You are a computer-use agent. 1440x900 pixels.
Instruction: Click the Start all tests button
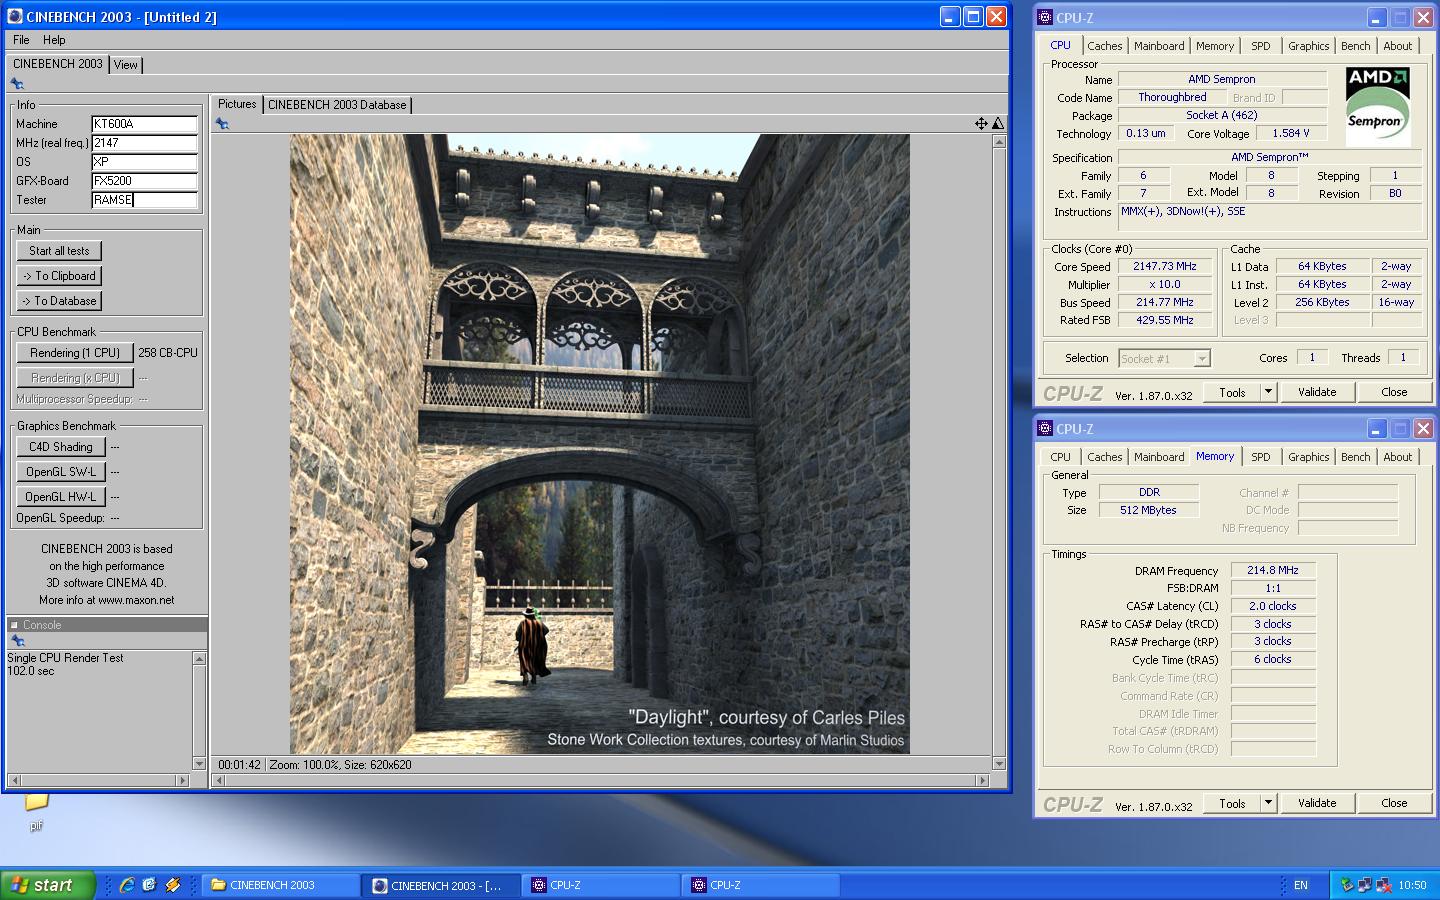(x=59, y=251)
